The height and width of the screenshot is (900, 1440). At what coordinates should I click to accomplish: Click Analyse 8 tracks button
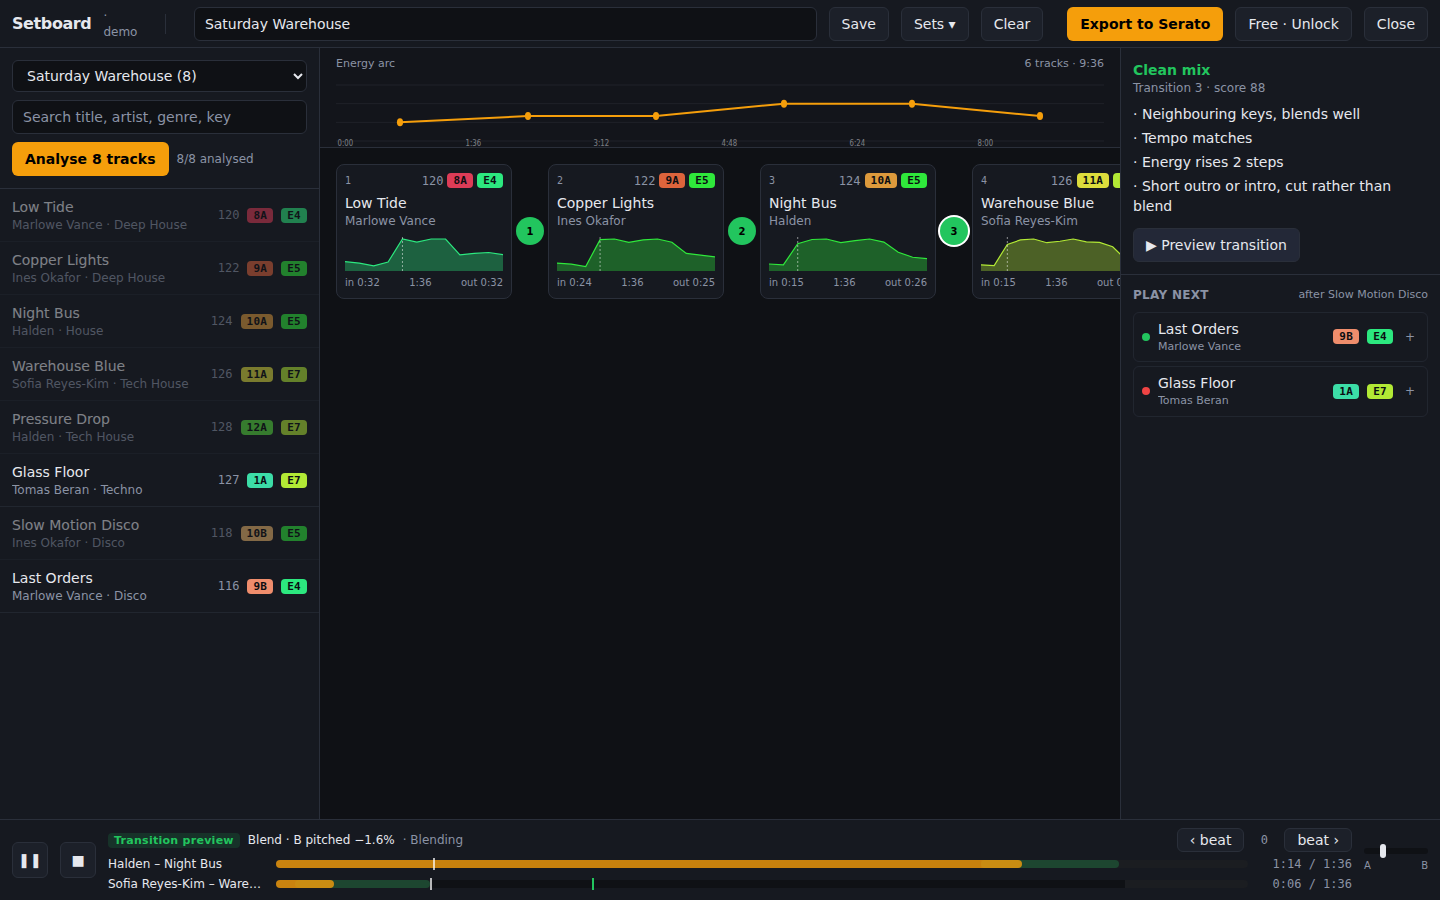tap(90, 159)
